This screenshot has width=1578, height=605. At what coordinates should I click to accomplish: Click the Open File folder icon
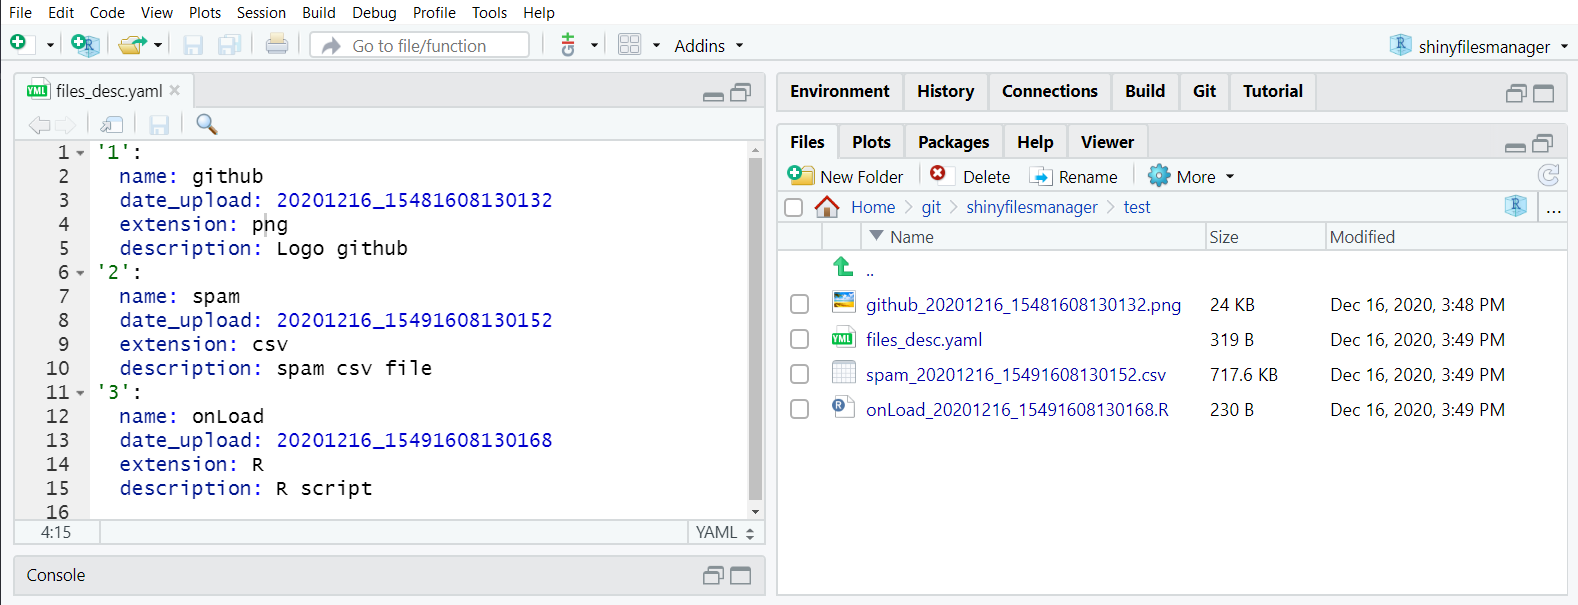[x=131, y=45]
